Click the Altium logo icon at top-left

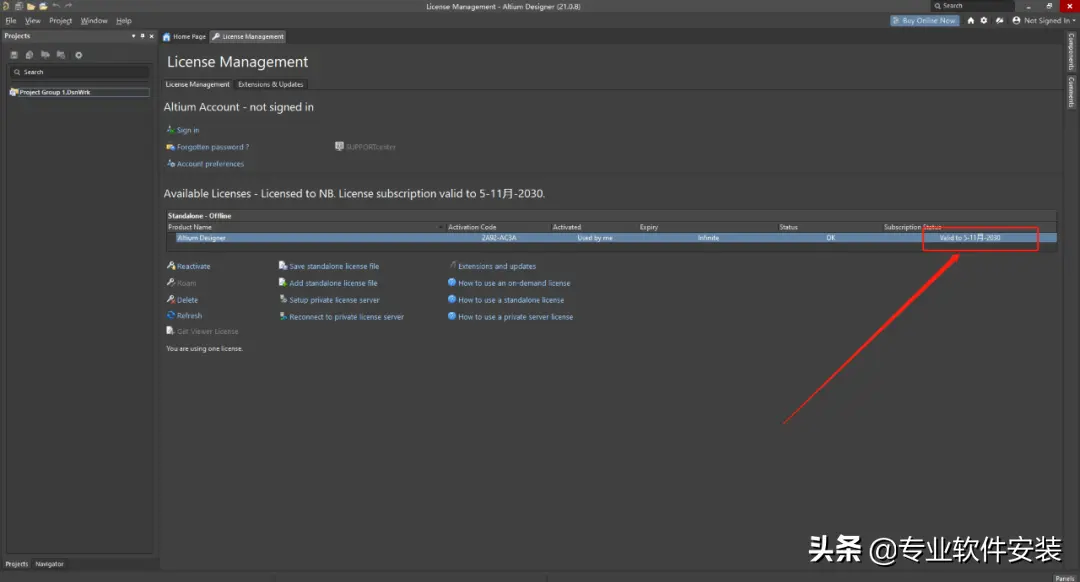6,6
